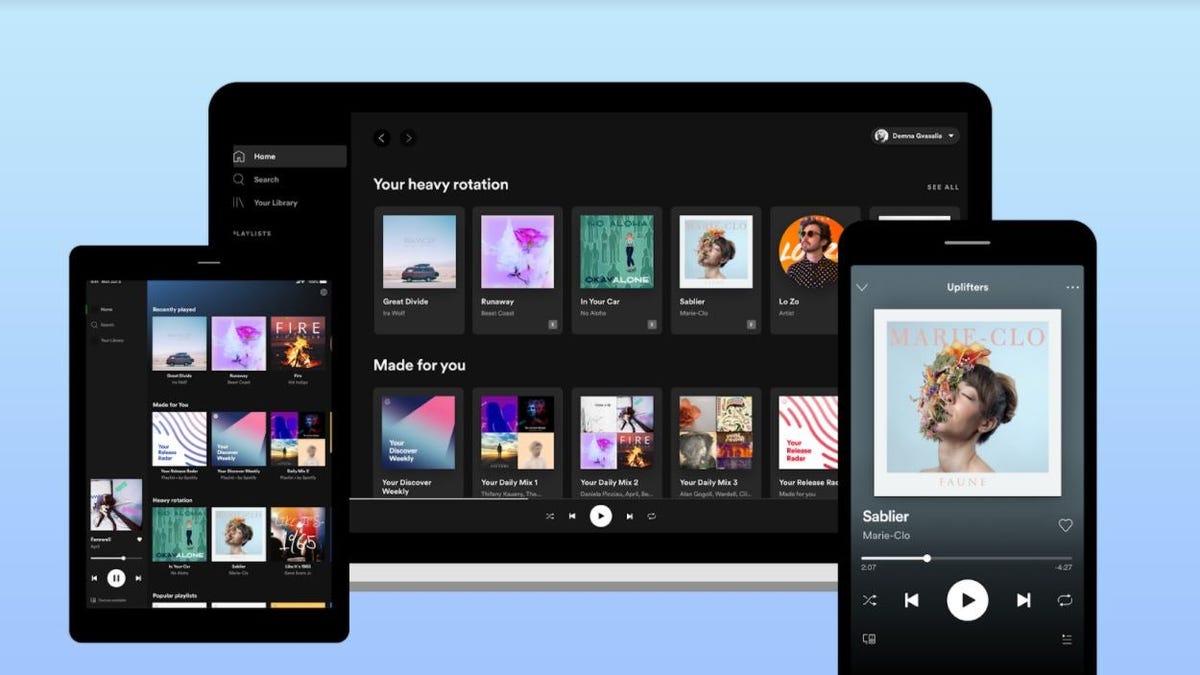Open Daily Mix 2 on tablet
The image size is (1200, 675).
(297, 445)
